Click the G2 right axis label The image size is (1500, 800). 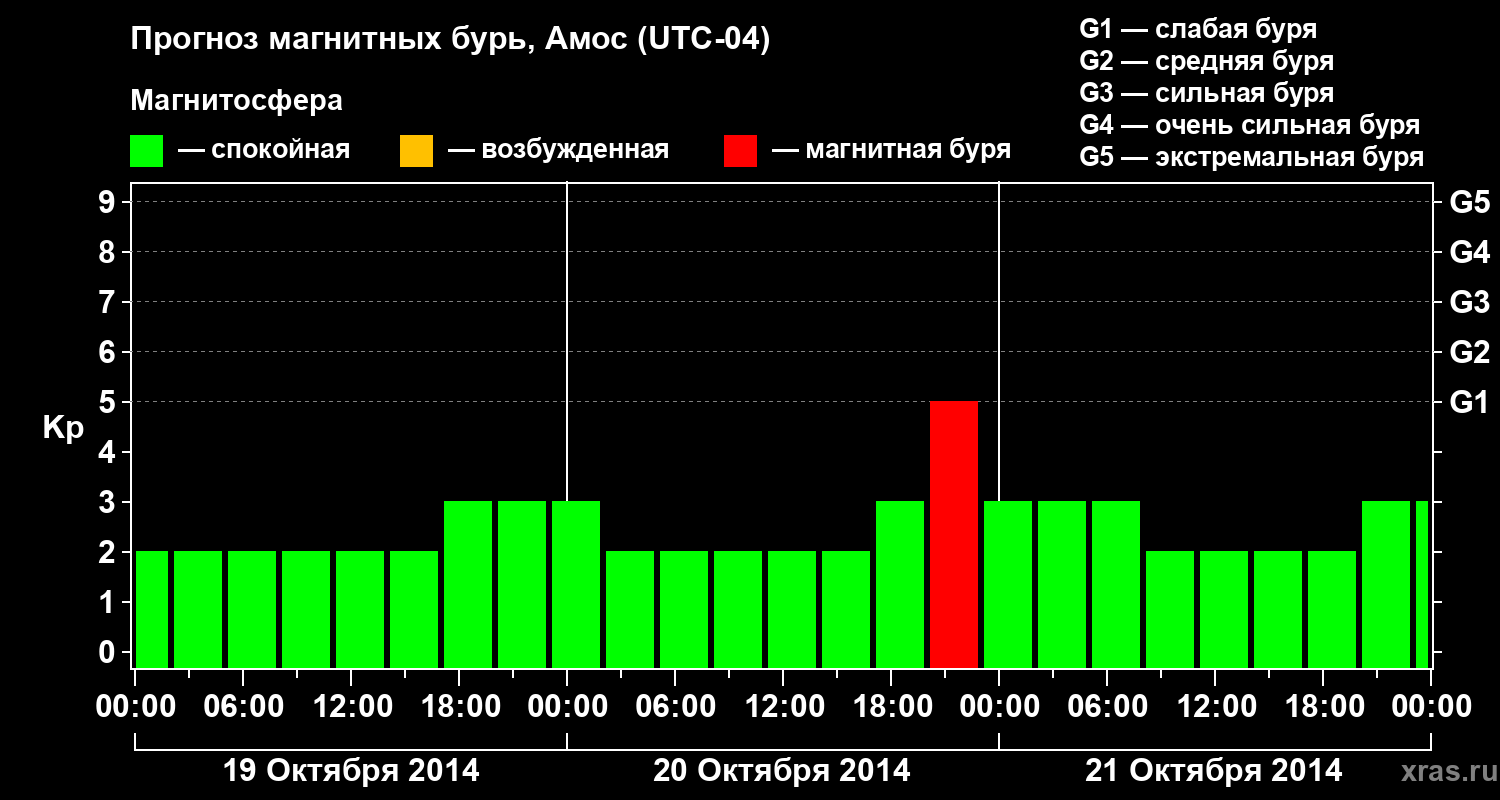click(1470, 352)
